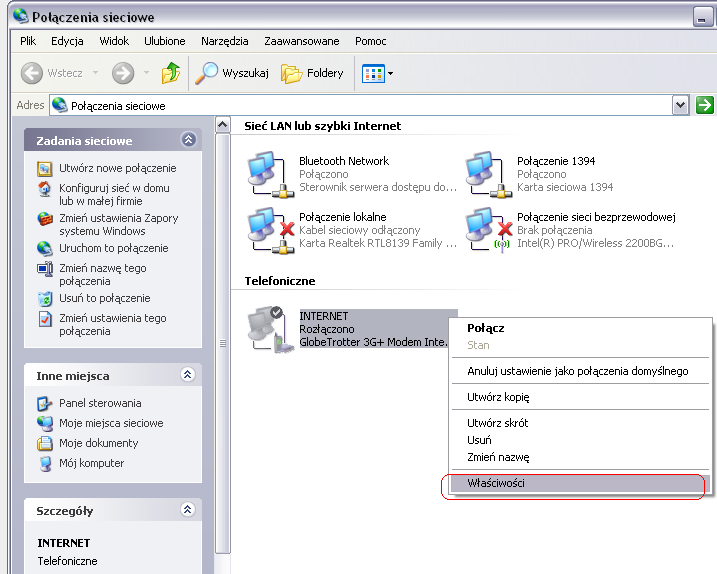Viewport: 717px width, 574px height.
Task: Select the Połączenie lokalne connection icon
Action: [271, 230]
